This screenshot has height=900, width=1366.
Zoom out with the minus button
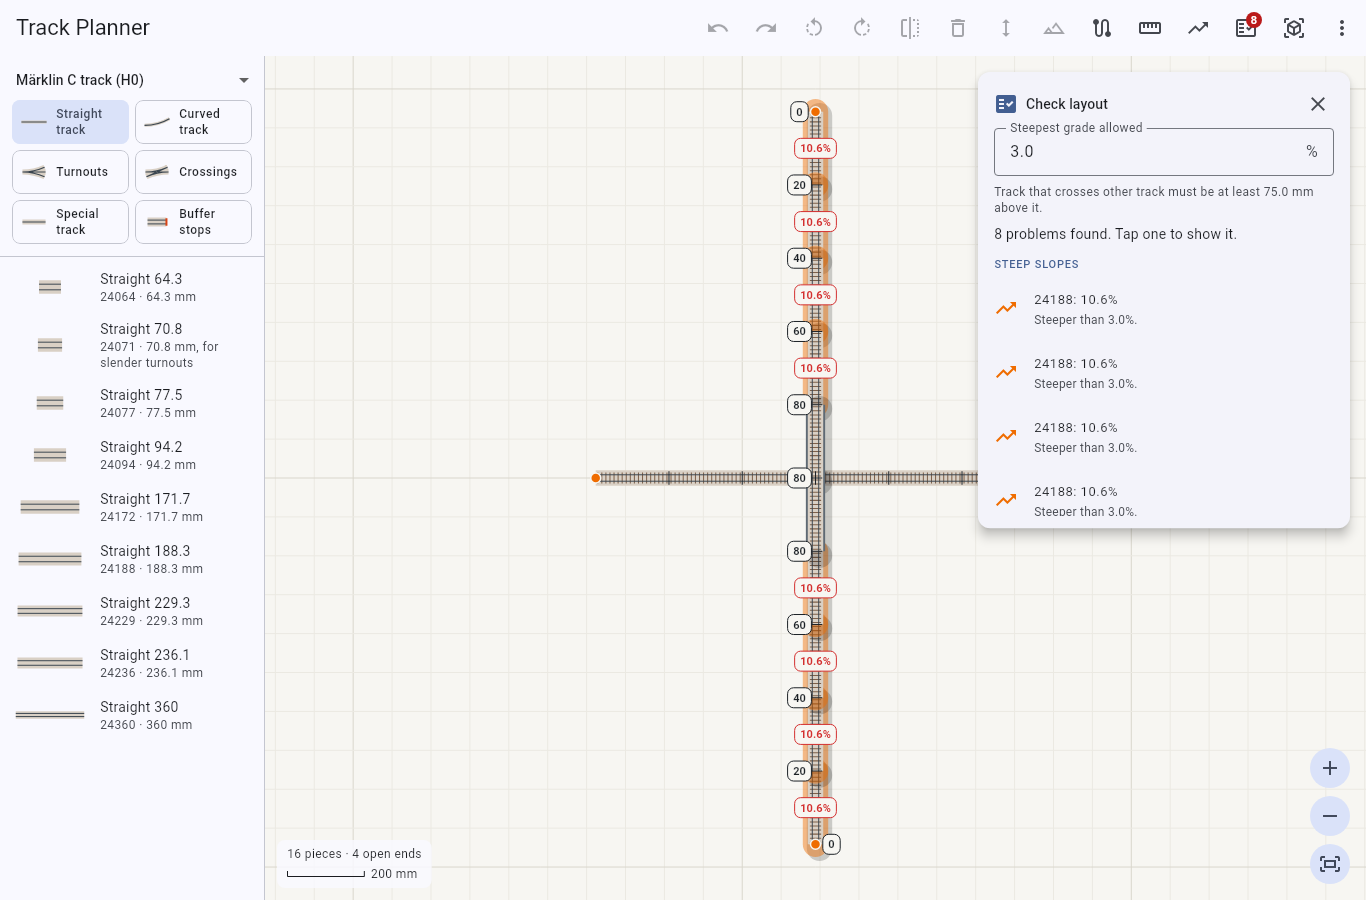[x=1330, y=816]
